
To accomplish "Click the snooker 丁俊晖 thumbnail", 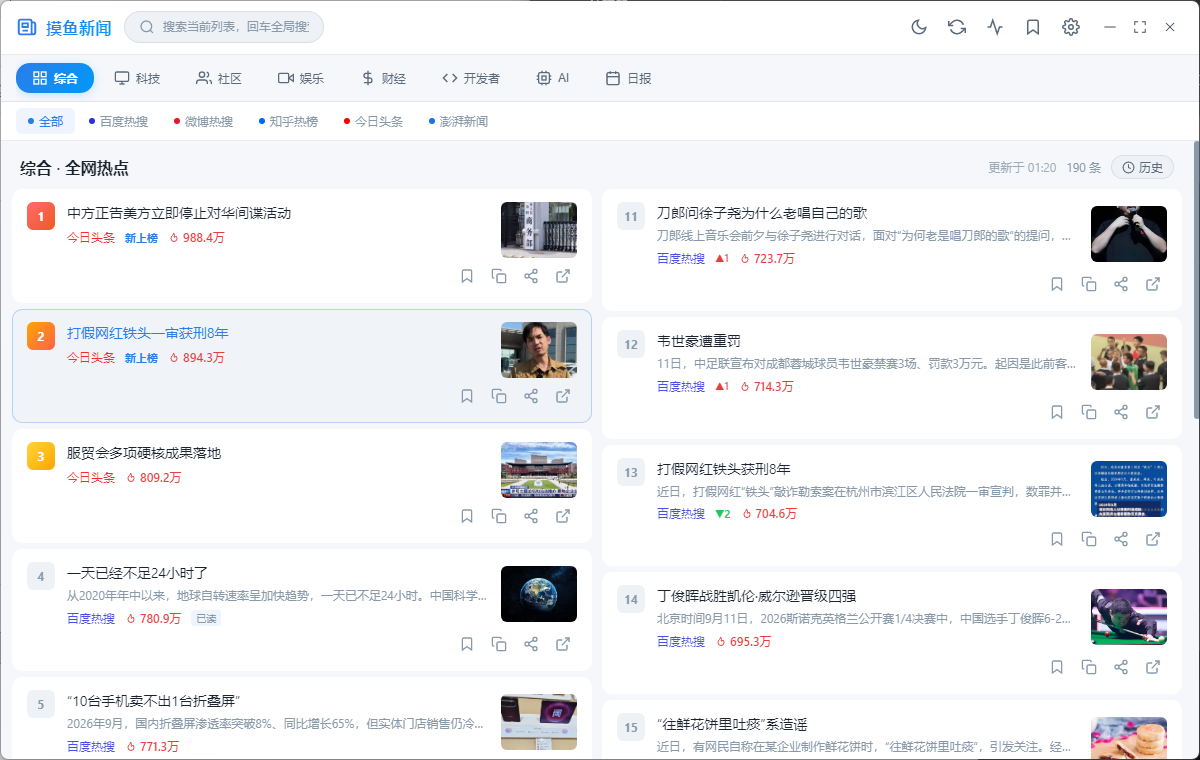I will tap(1129, 617).
